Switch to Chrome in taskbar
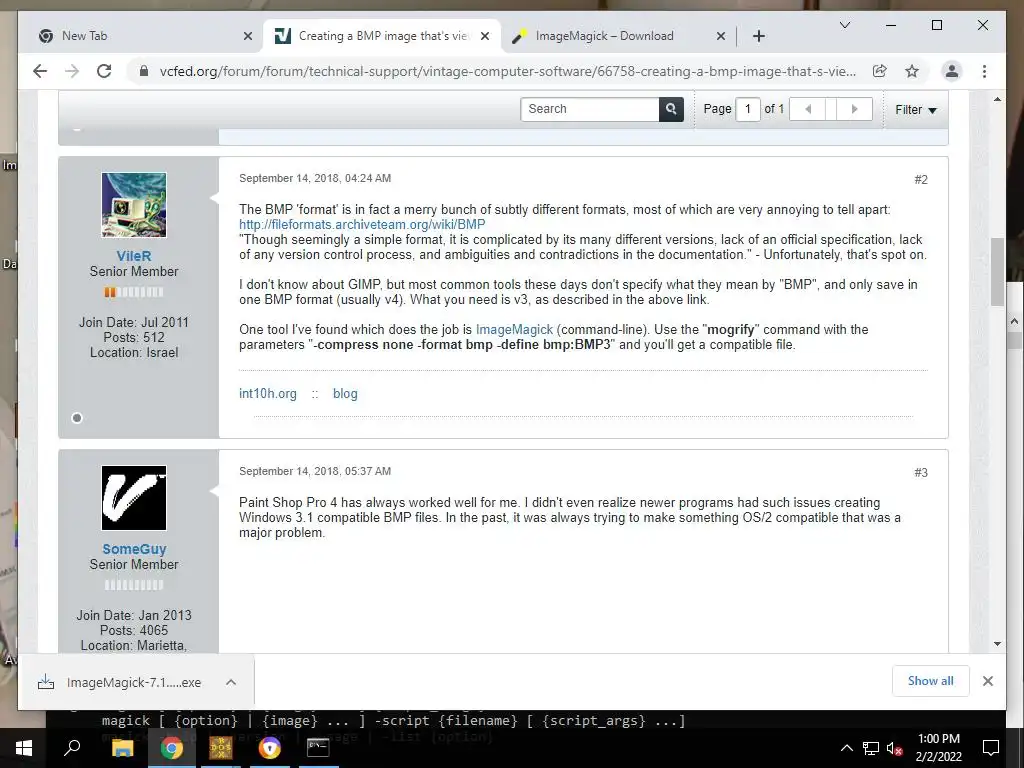This screenshot has width=1024, height=768. click(x=172, y=748)
